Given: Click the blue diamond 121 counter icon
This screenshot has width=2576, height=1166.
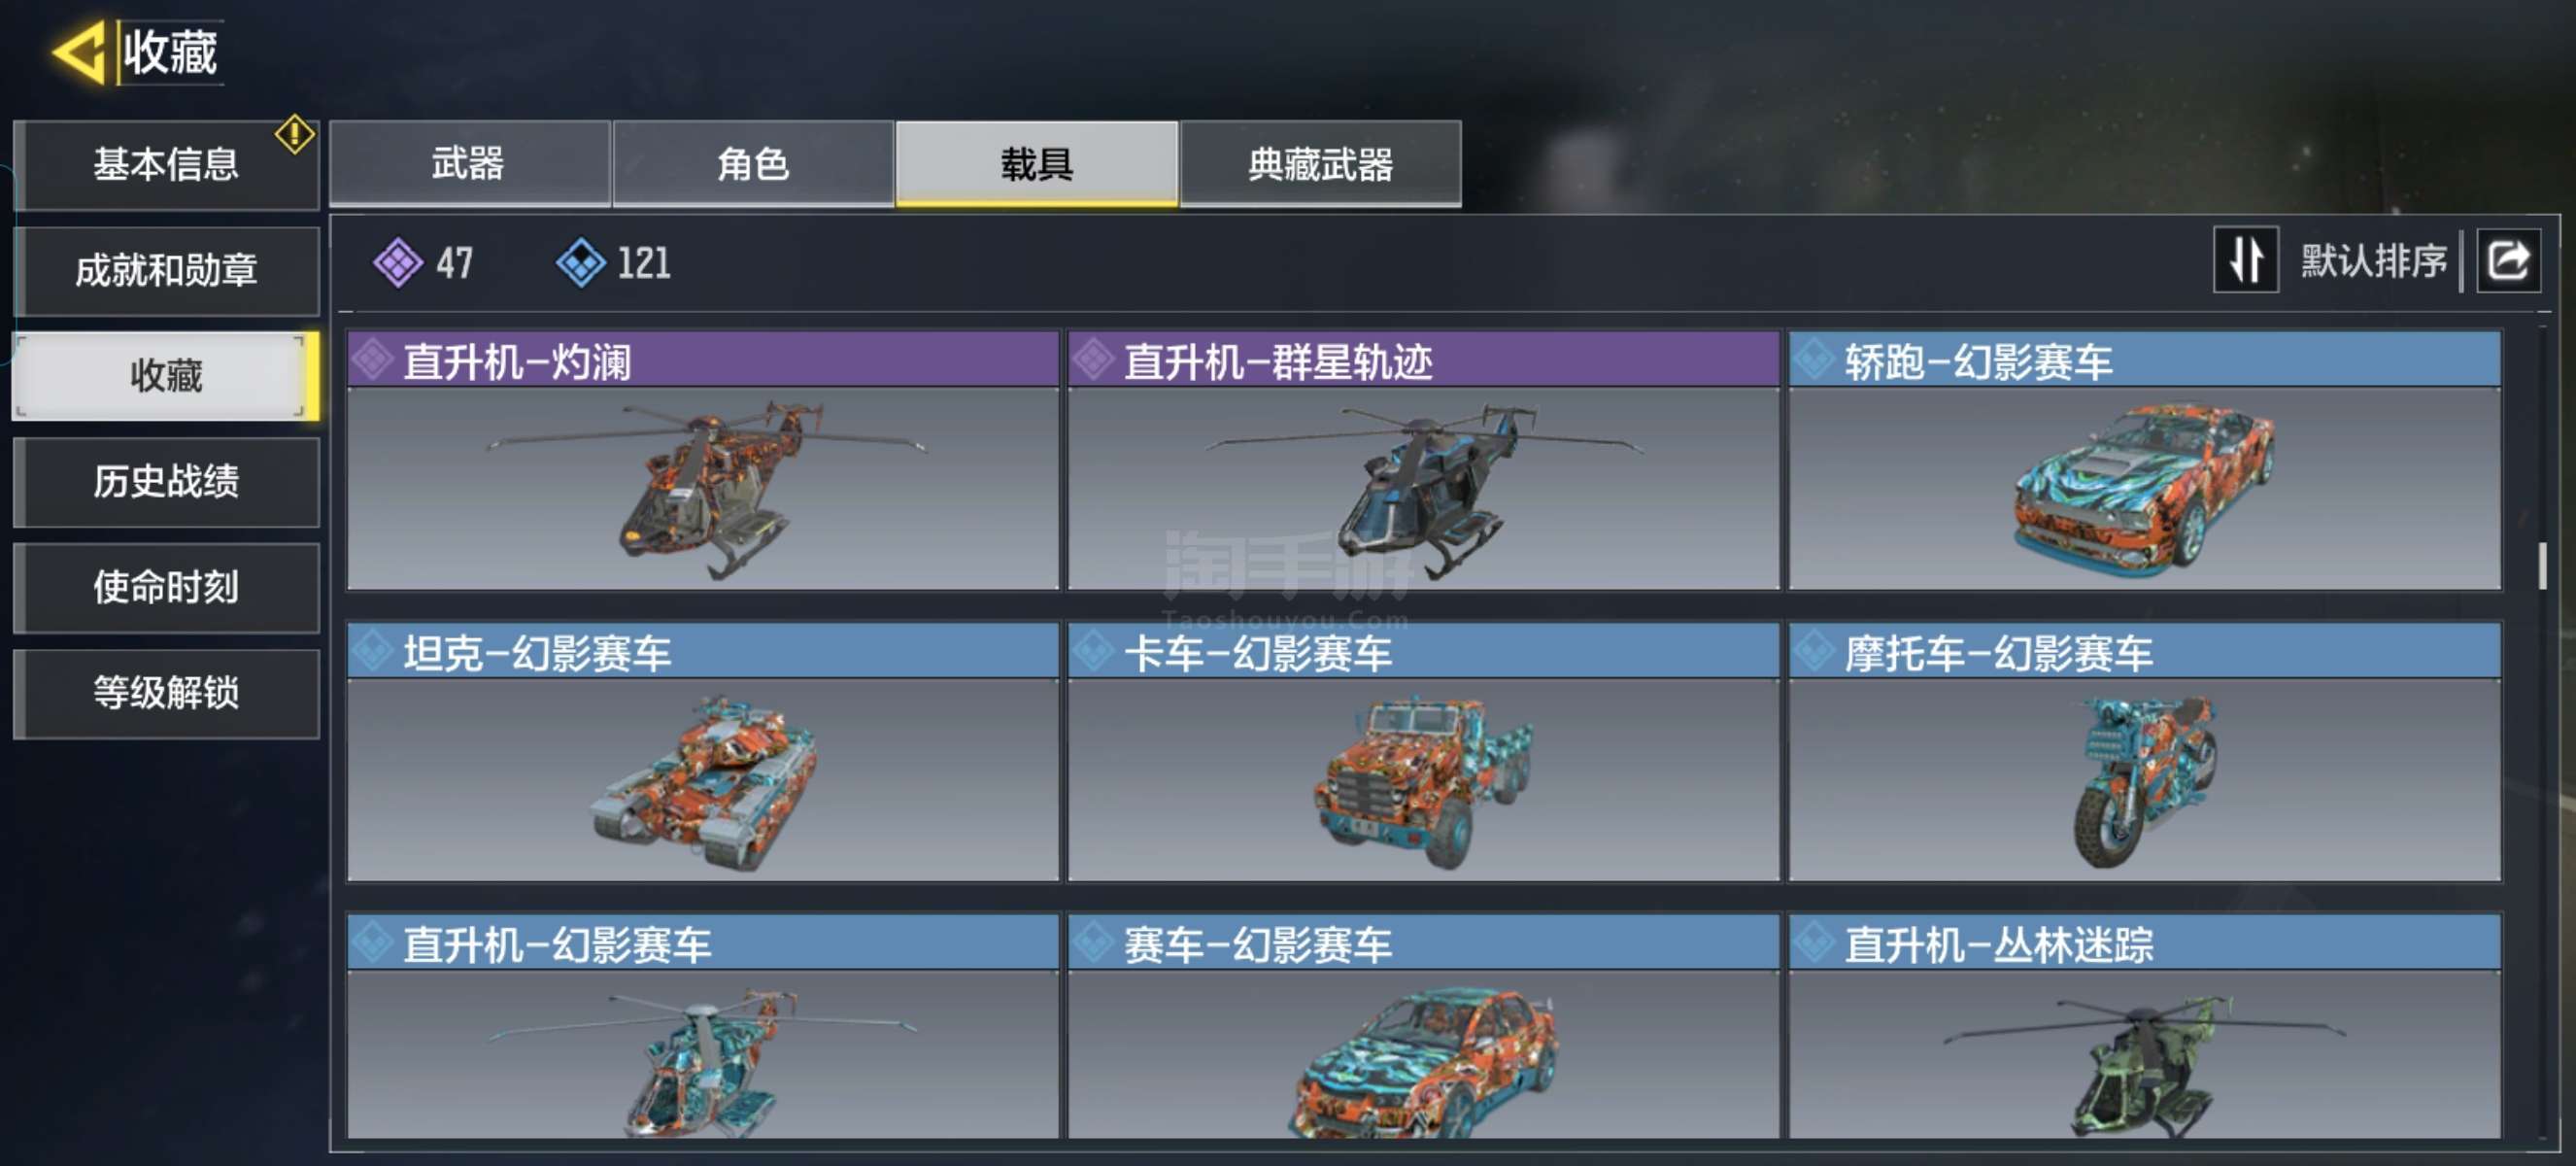Looking at the screenshot, I should [x=581, y=263].
